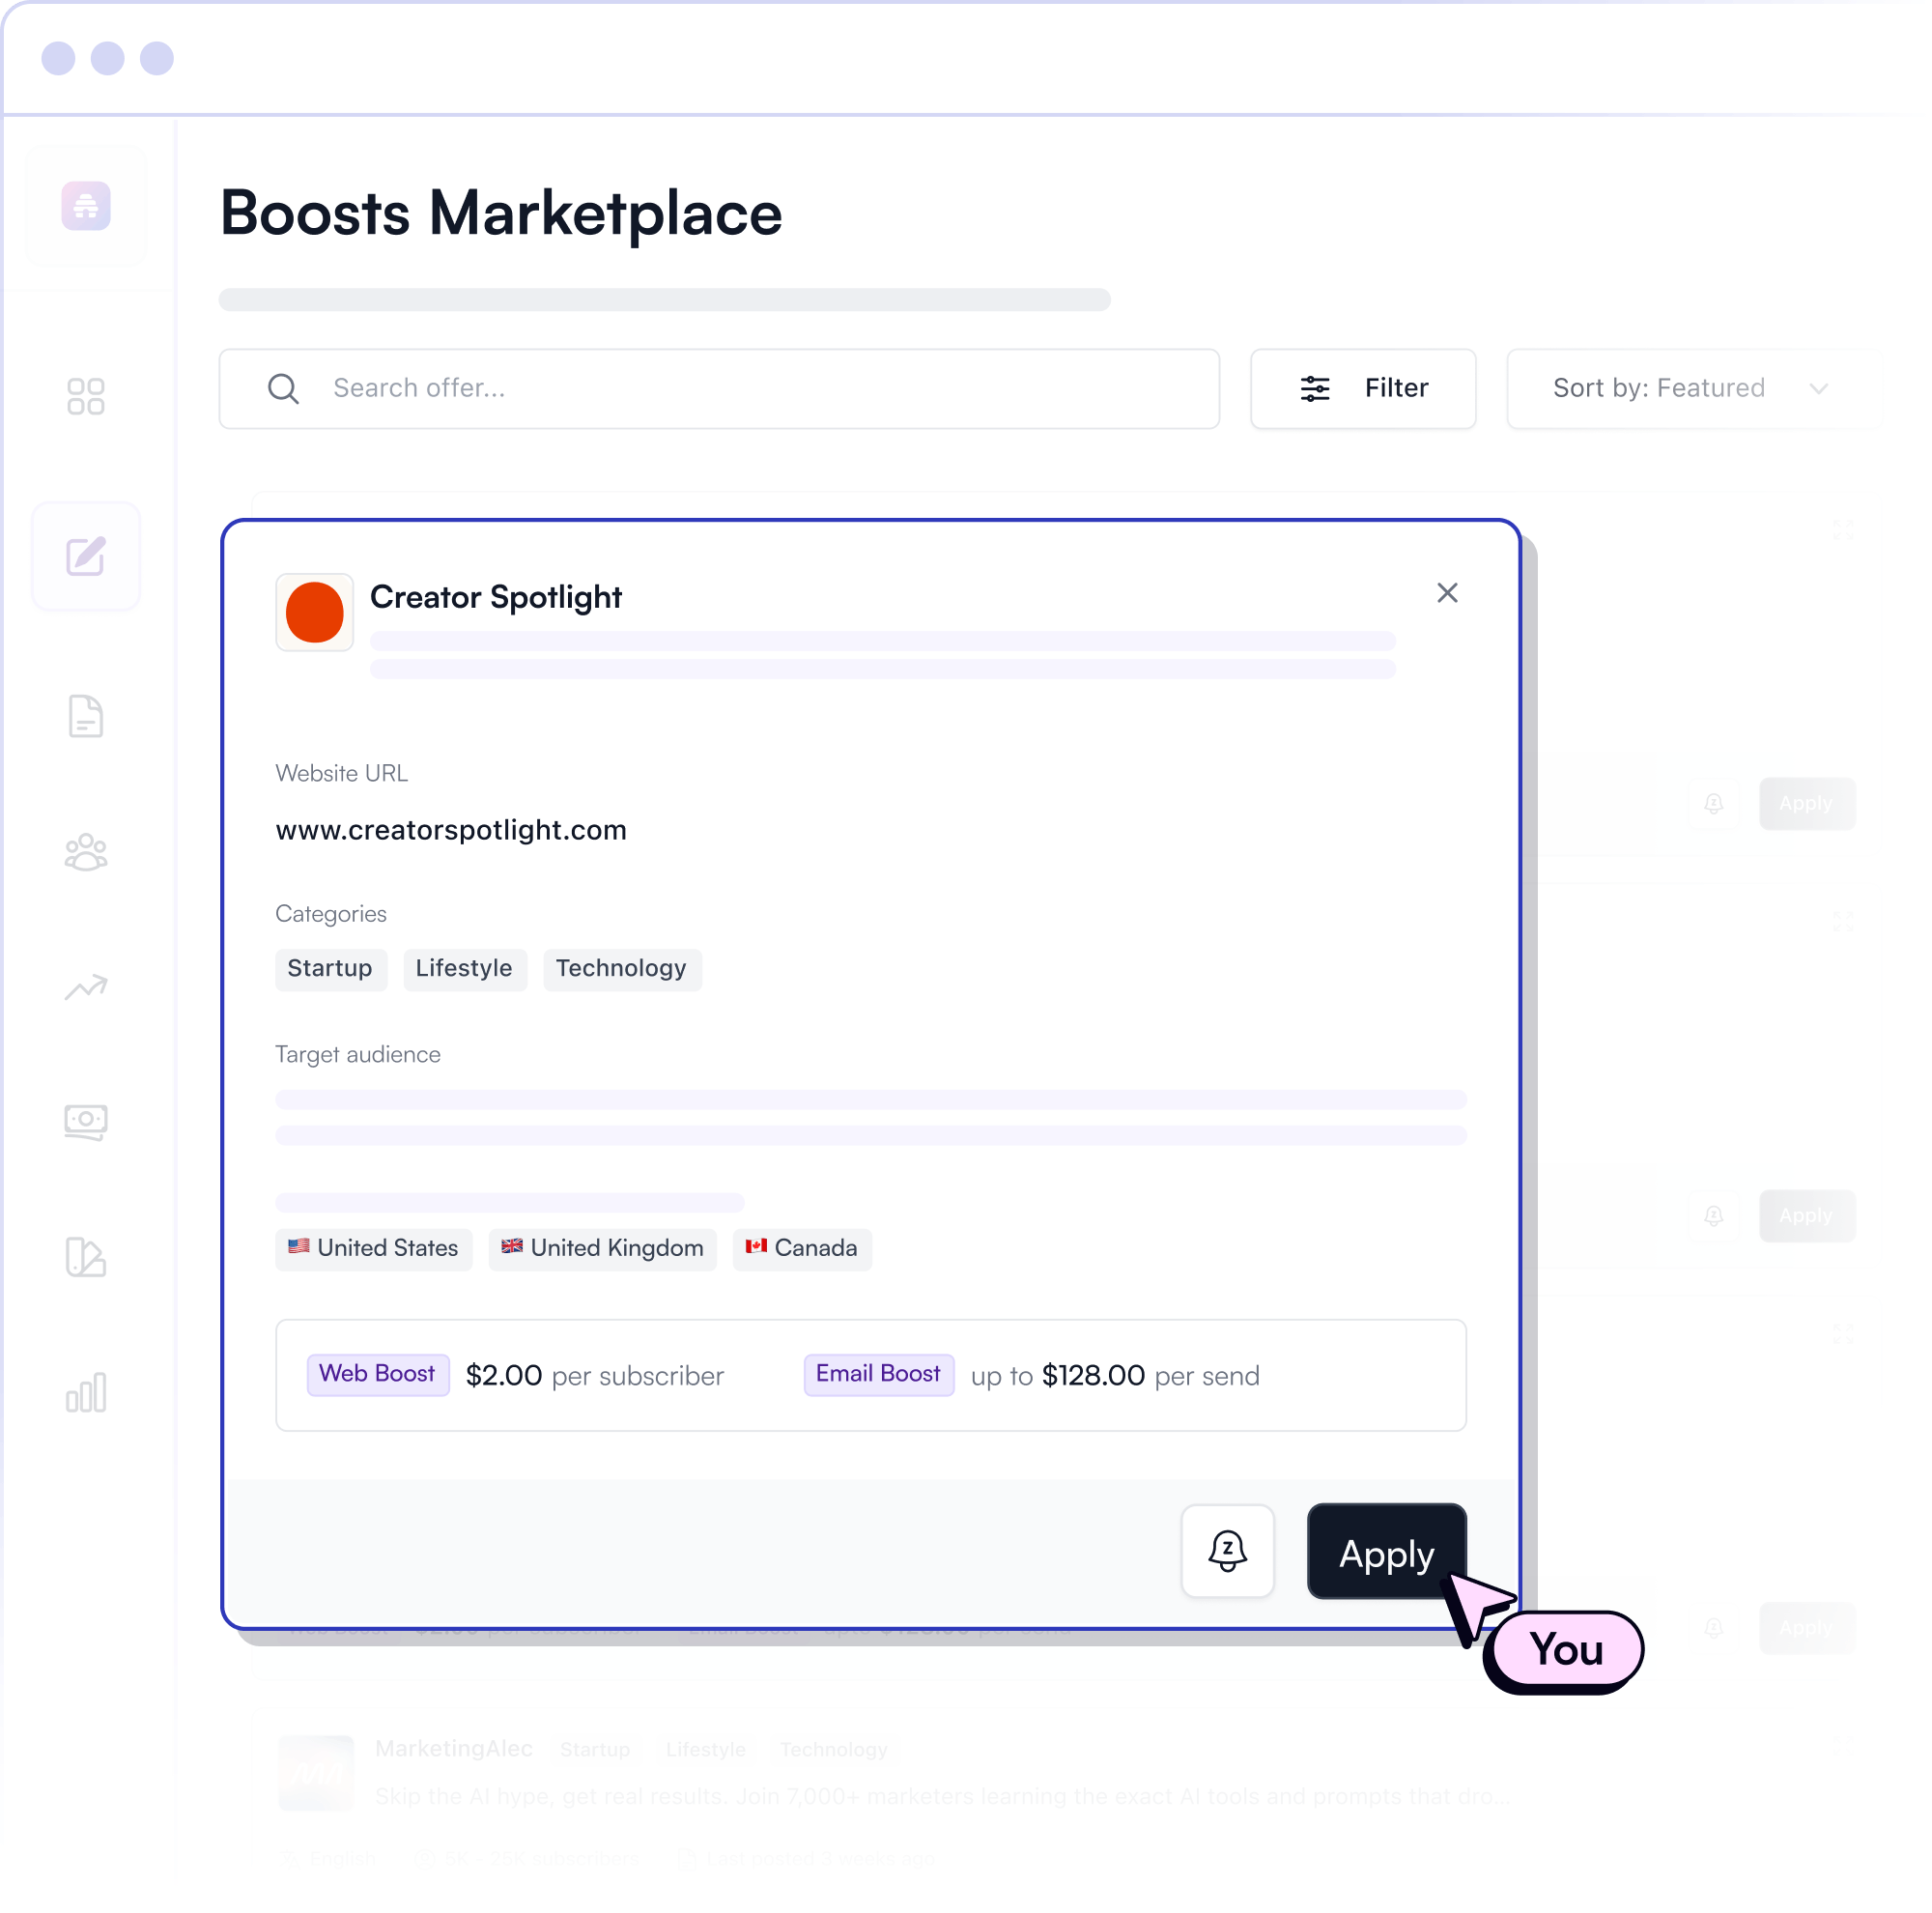Image resolution: width=1932 pixels, height=1913 pixels.
Task: Click the up to $128.00 per send text
Action: click(1116, 1376)
